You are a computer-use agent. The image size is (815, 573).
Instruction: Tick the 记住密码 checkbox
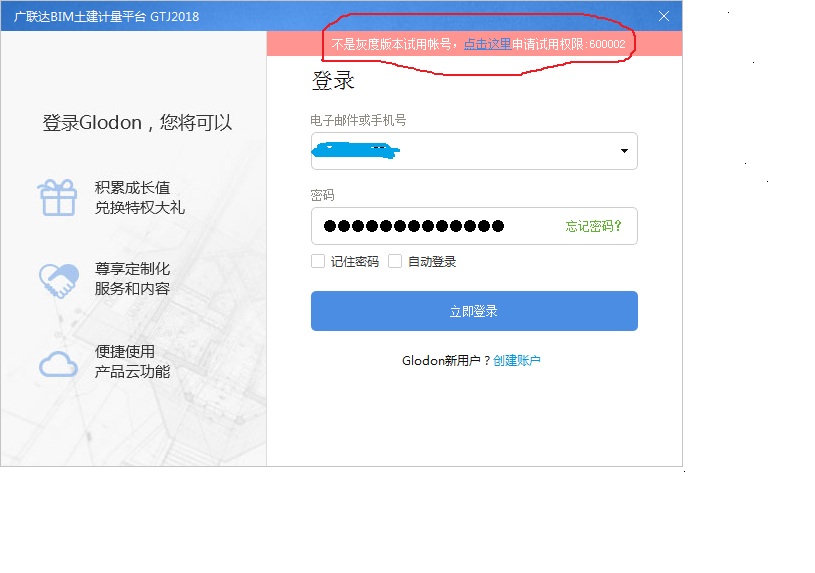pos(318,261)
